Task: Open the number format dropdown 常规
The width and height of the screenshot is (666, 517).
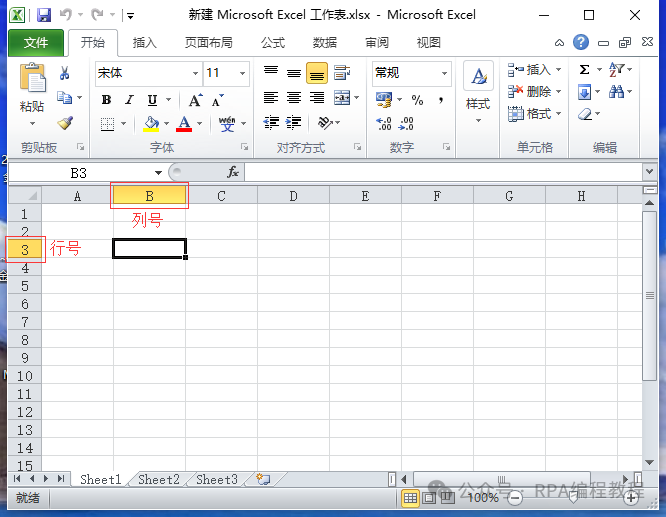Action: pos(444,73)
